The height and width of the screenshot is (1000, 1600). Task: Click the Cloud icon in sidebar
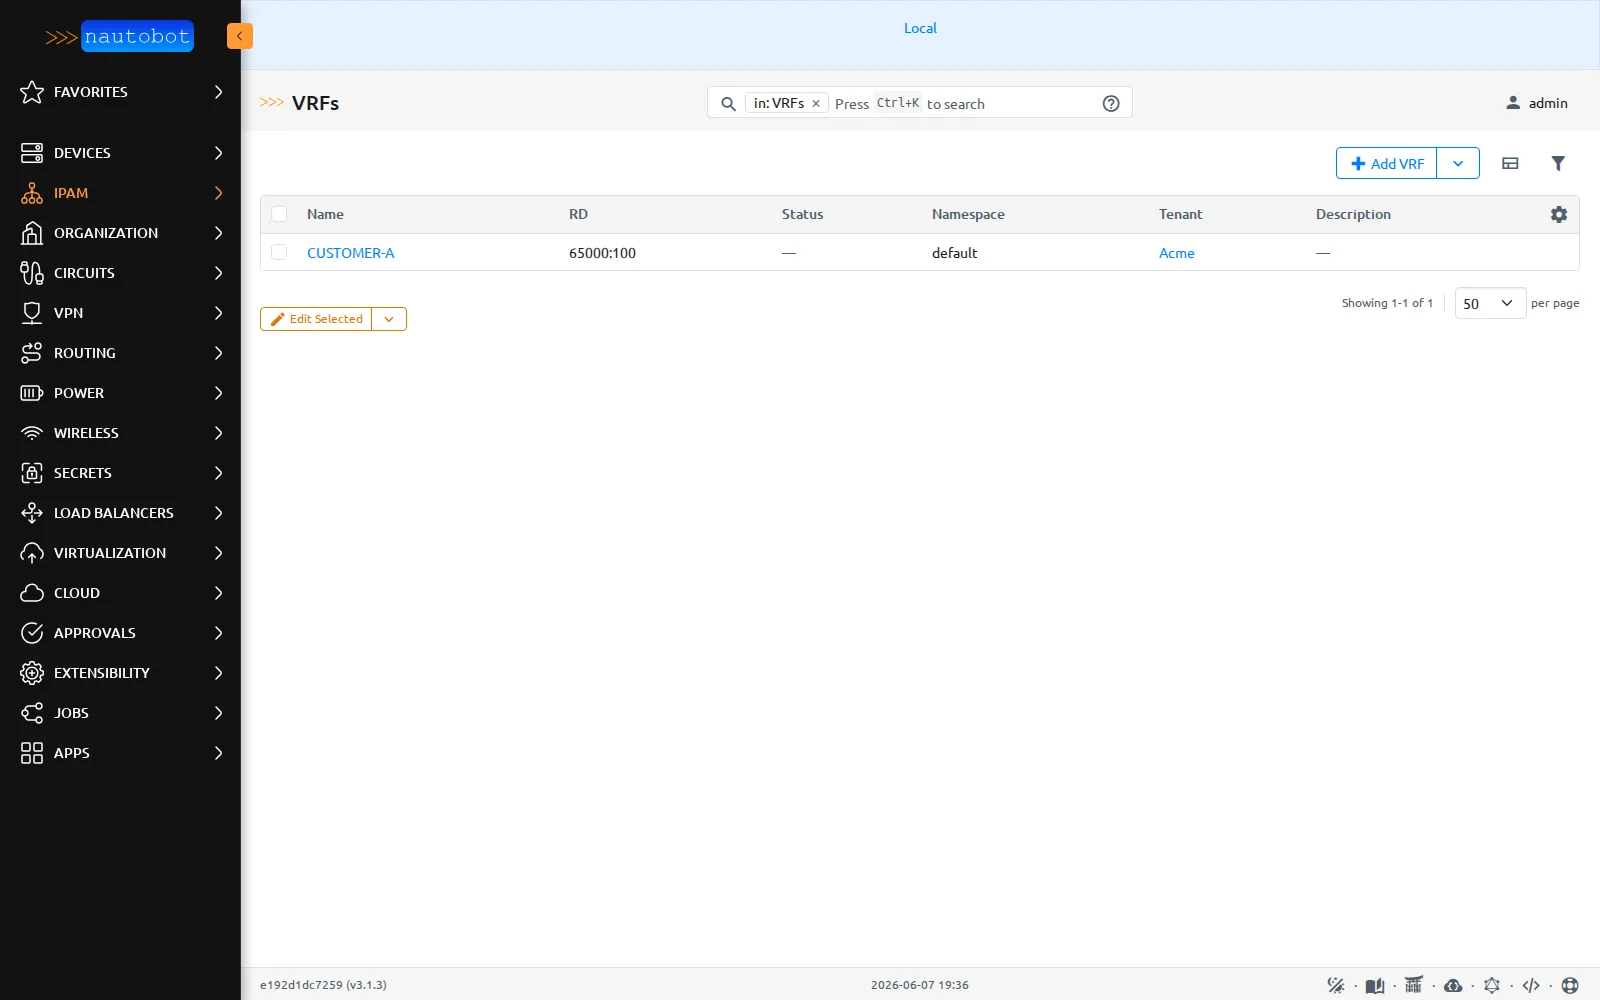click(x=32, y=593)
